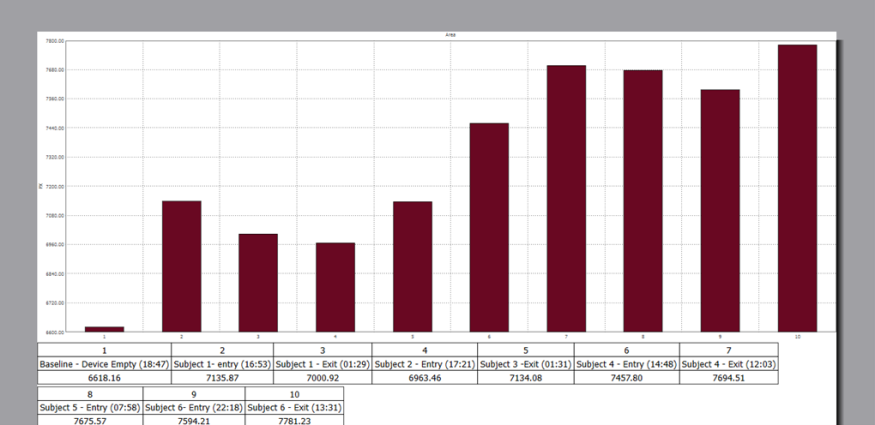Select the value 7000.92
Viewport: 875px width, 425px height.
pyautogui.click(x=323, y=378)
